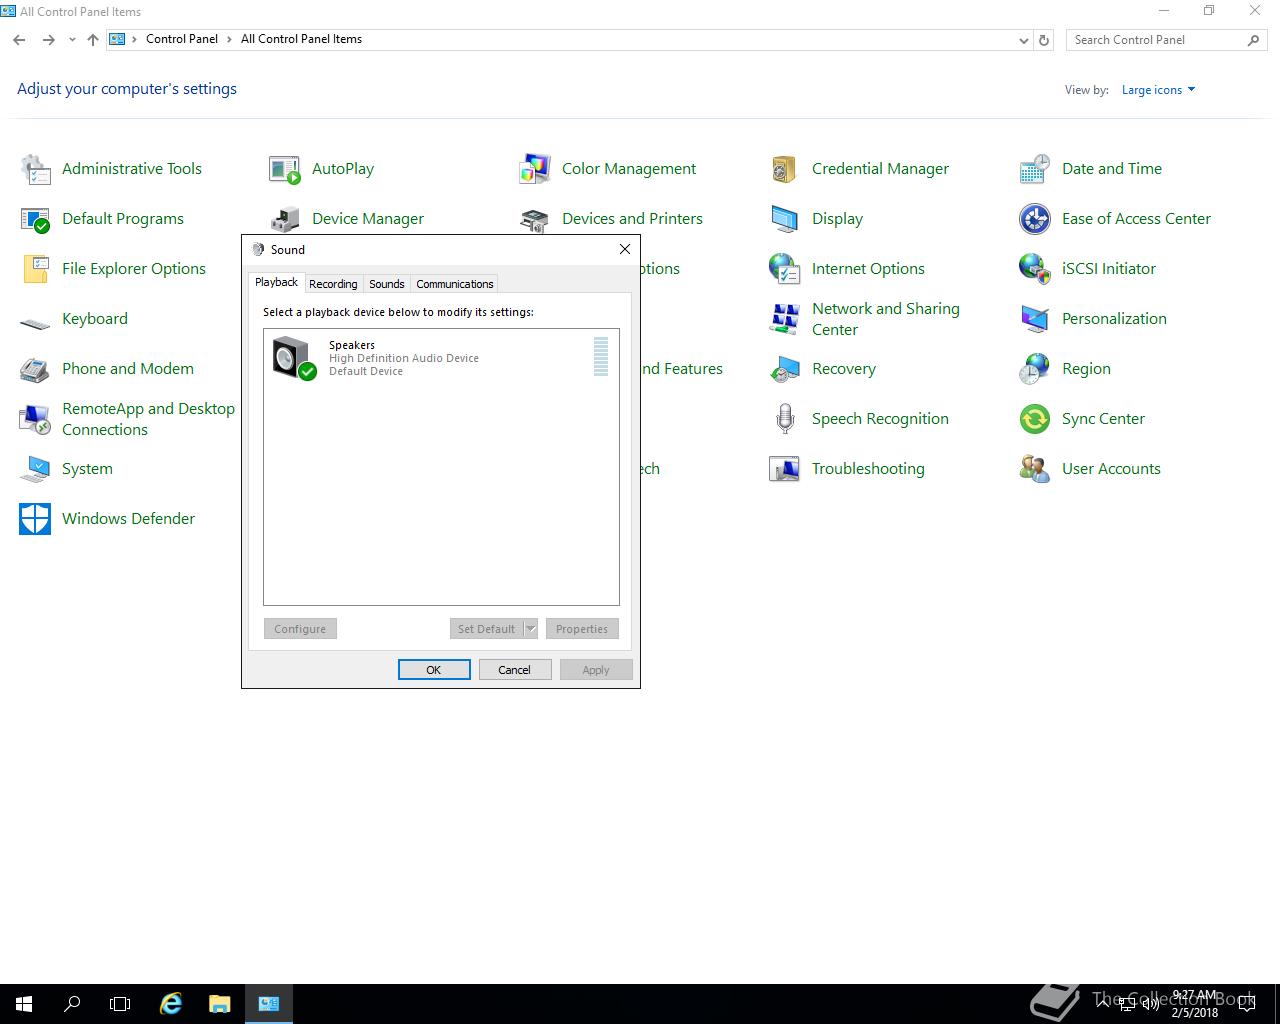Go forward with the Forward arrow
This screenshot has height=1024, width=1280.
pos(48,40)
